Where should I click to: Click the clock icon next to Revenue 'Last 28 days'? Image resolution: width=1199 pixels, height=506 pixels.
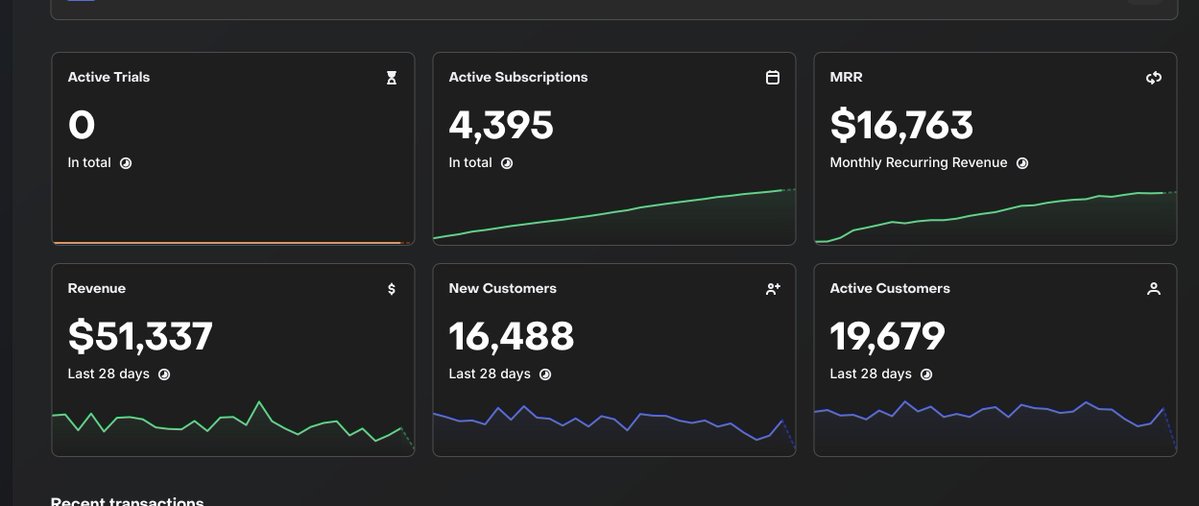(x=164, y=374)
